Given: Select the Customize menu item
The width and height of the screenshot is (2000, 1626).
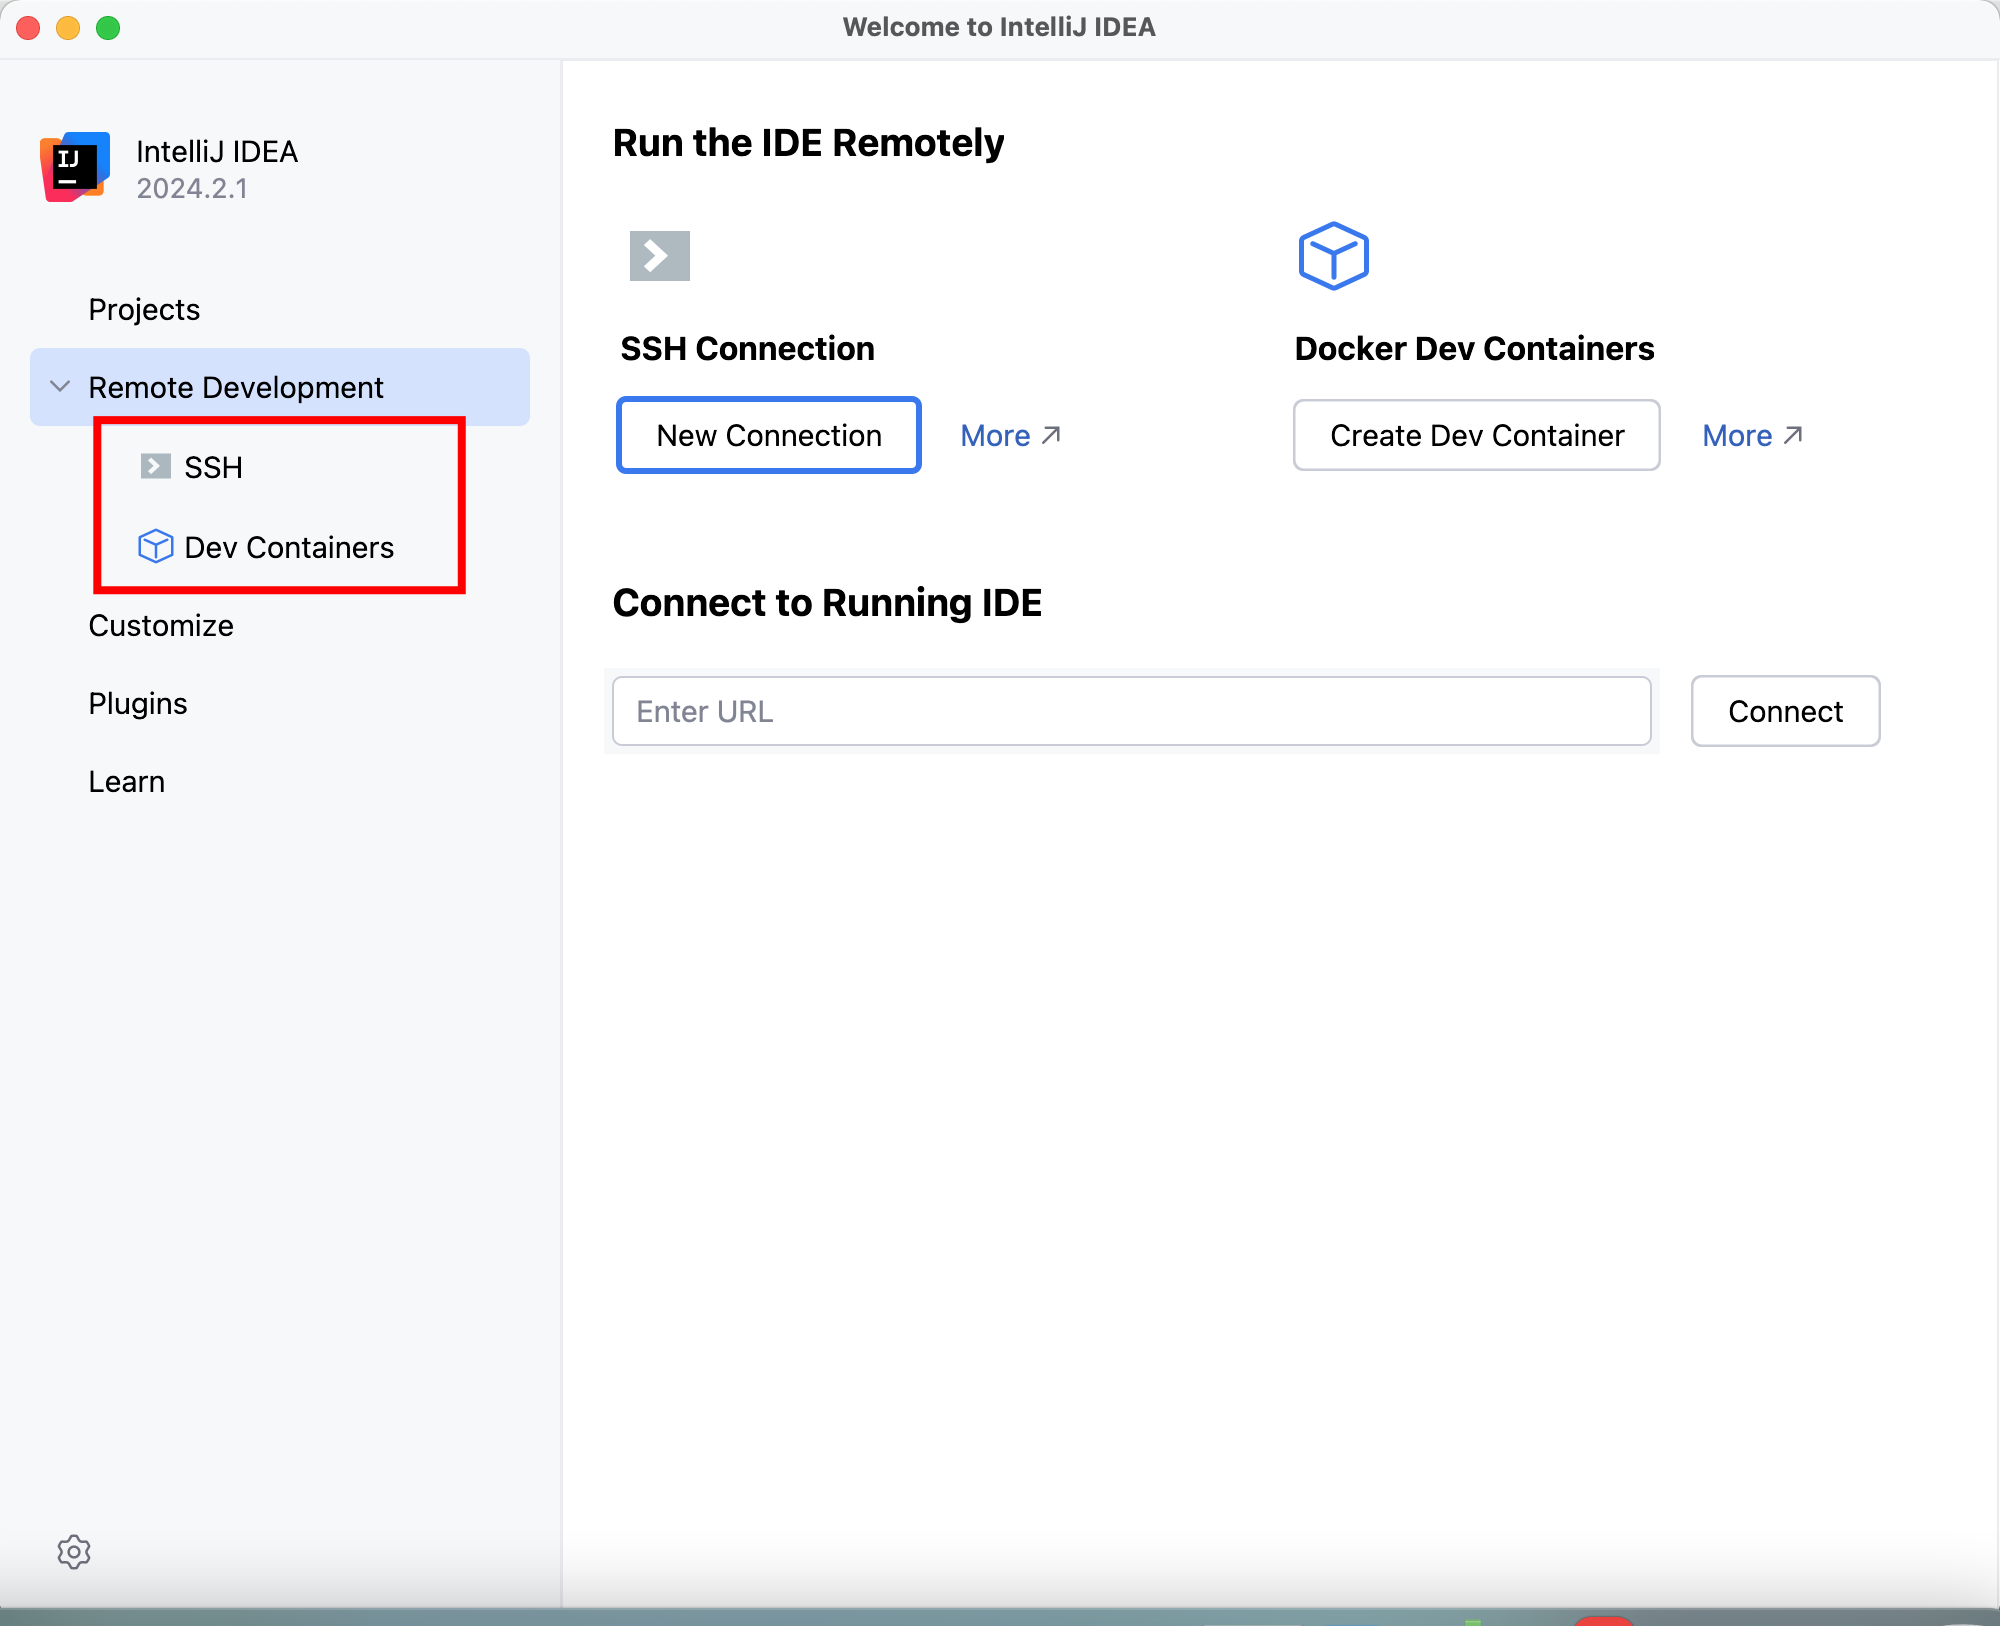Looking at the screenshot, I should (161, 626).
